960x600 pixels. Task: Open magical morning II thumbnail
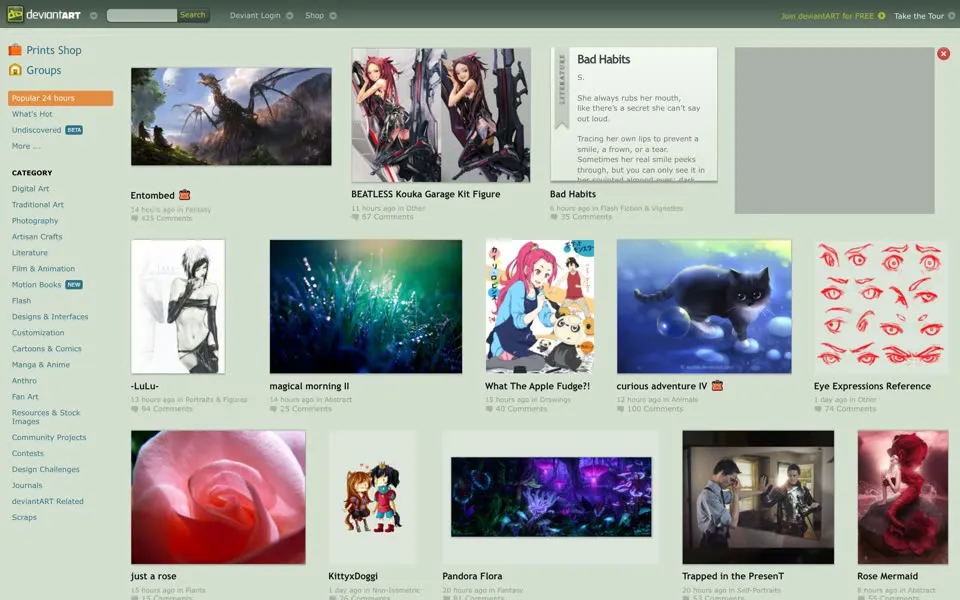coord(366,307)
